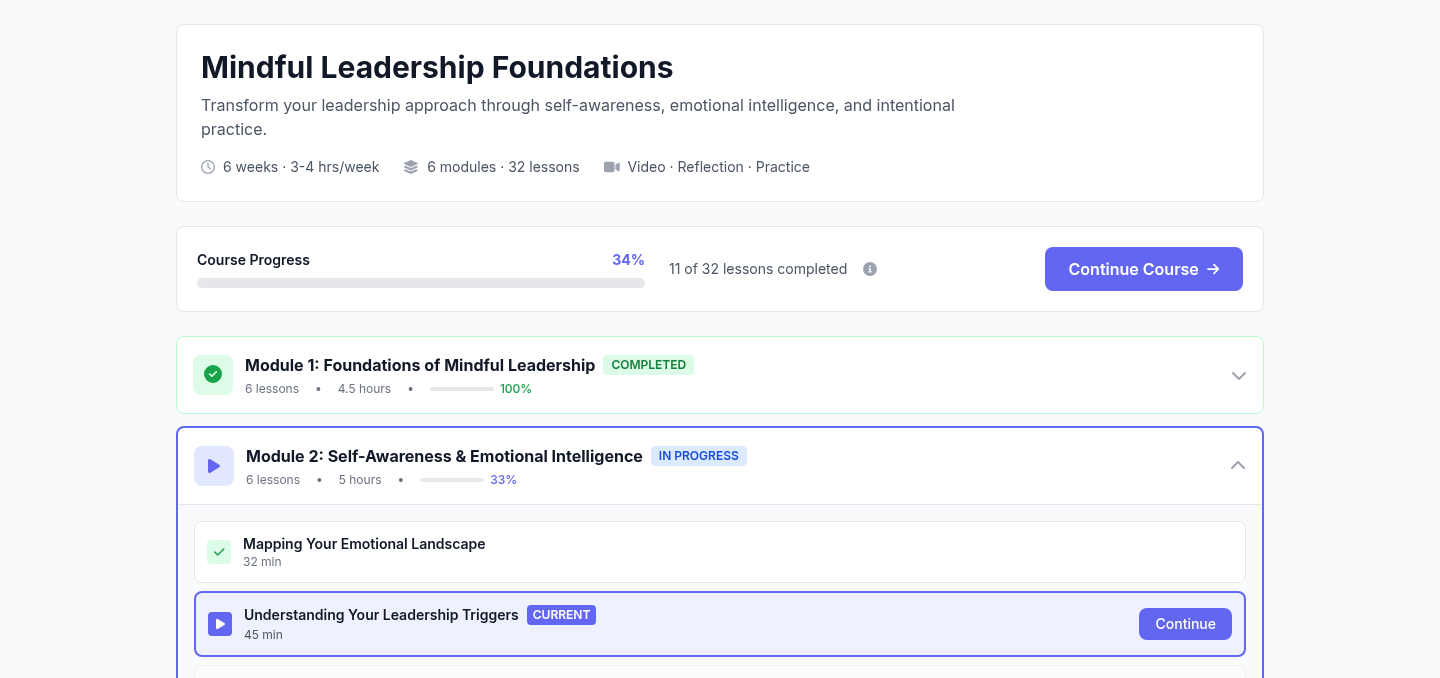Click the IN PROGRESS status badge
The image size is (1440, 678).
pos(698,456)
